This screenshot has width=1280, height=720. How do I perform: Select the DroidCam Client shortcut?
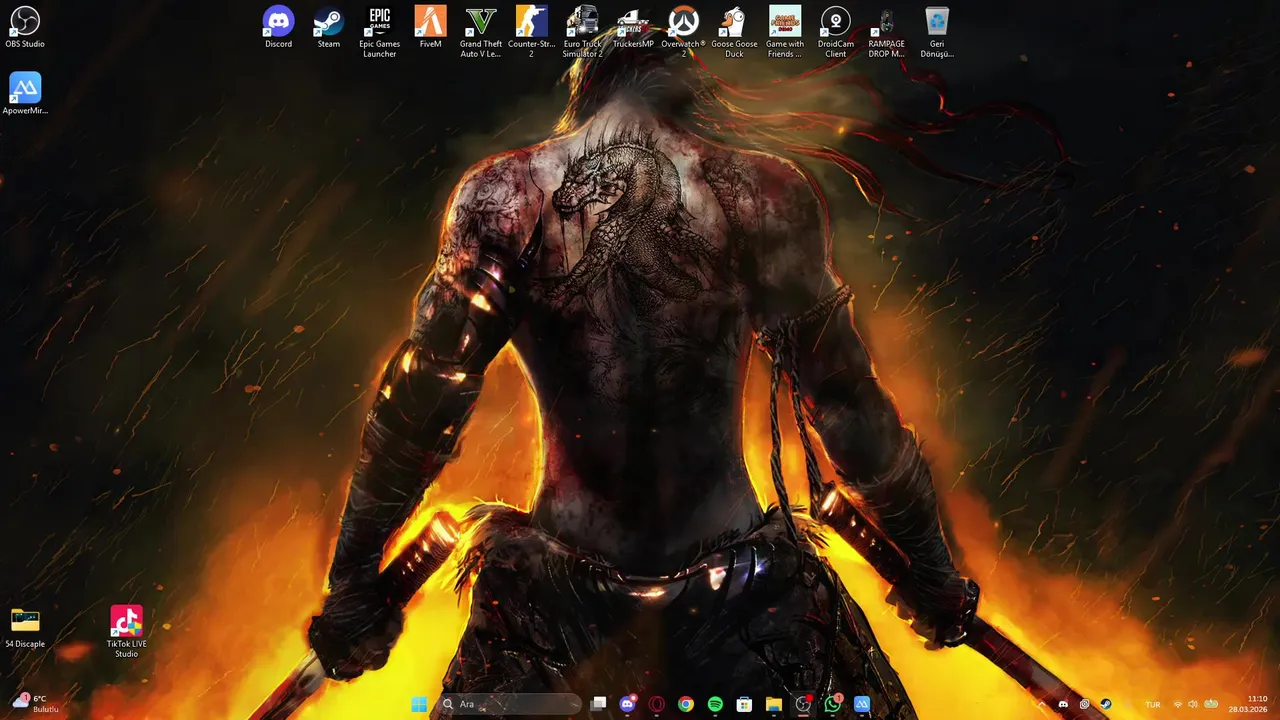835,32
